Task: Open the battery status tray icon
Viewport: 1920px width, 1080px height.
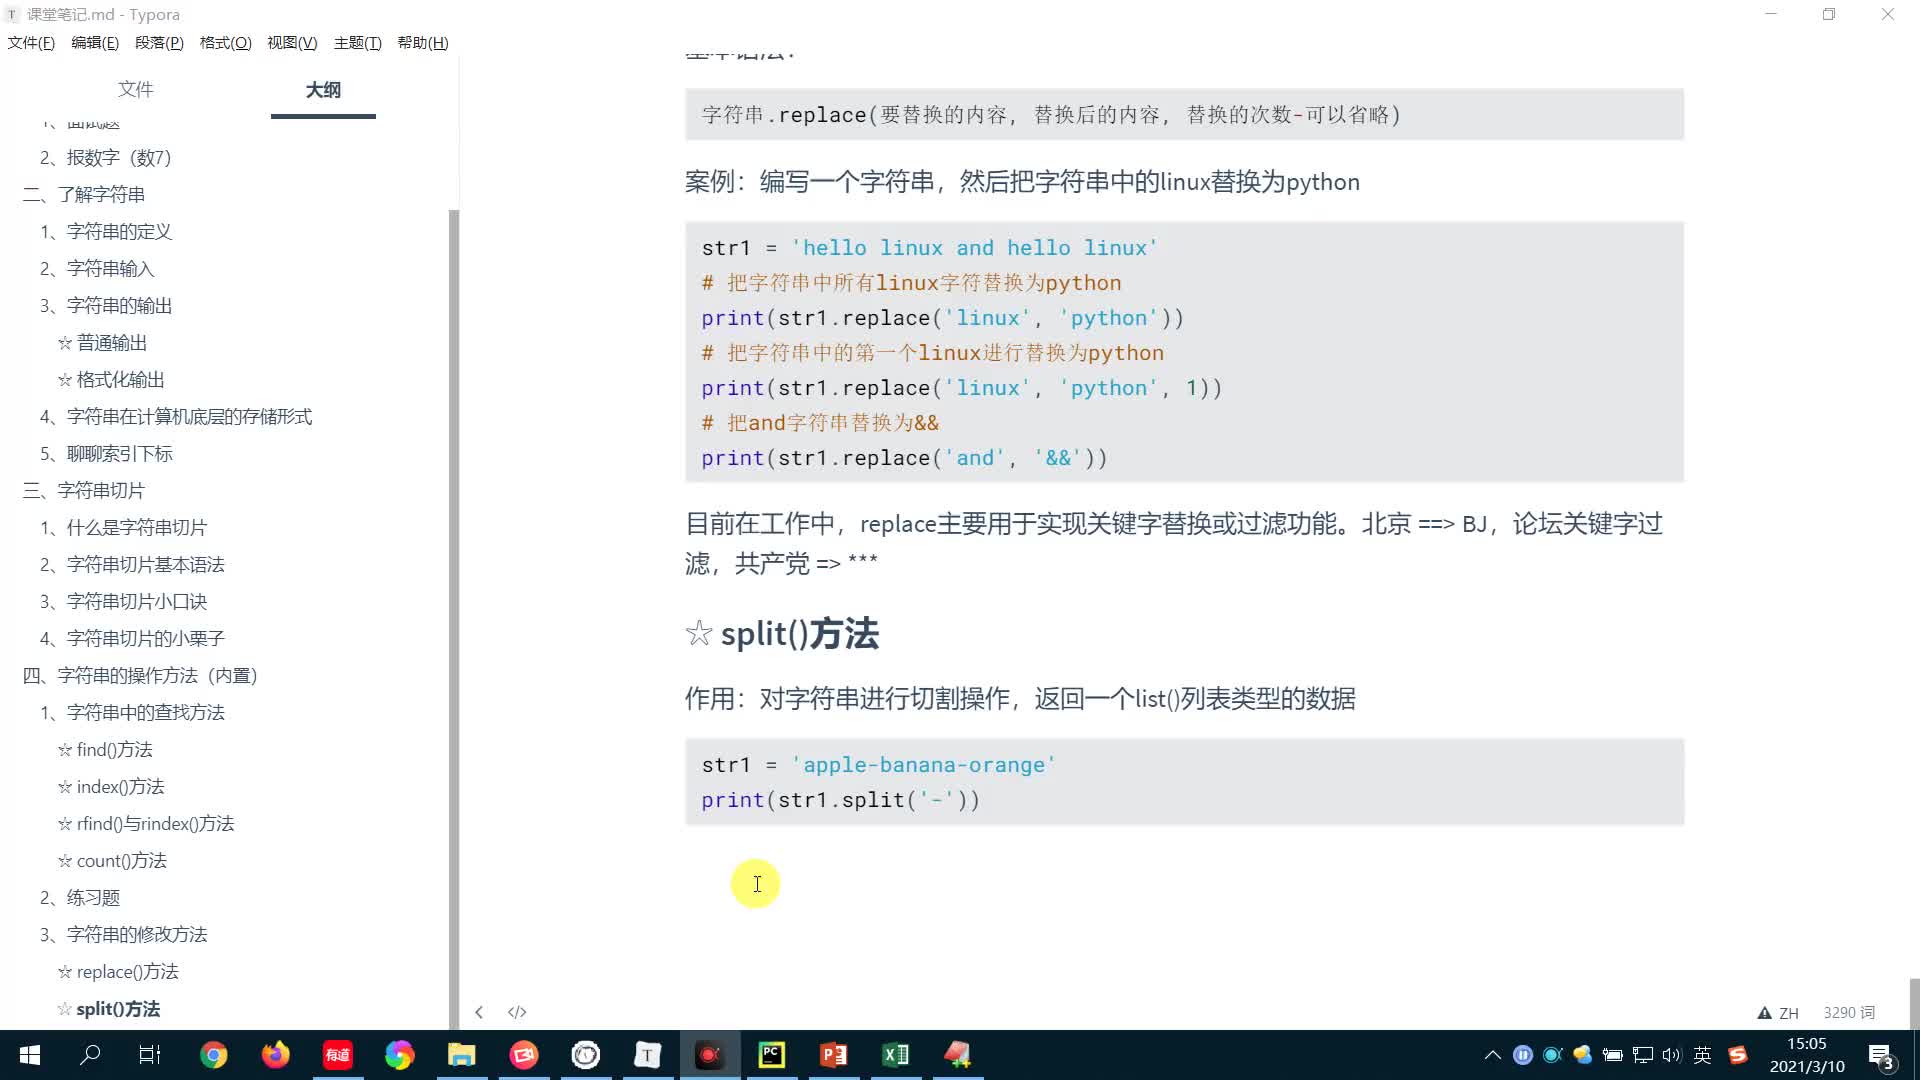Action: [x=1612, y=1055]
